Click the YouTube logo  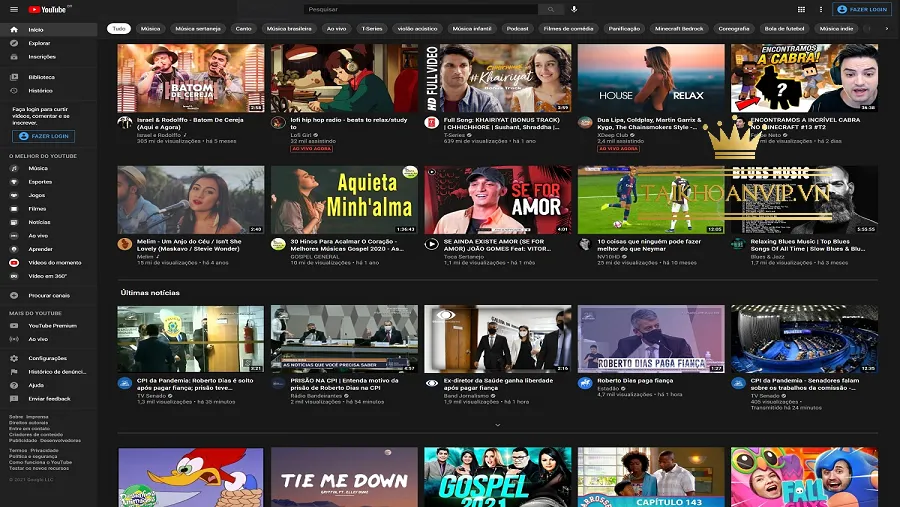point(49,9)
